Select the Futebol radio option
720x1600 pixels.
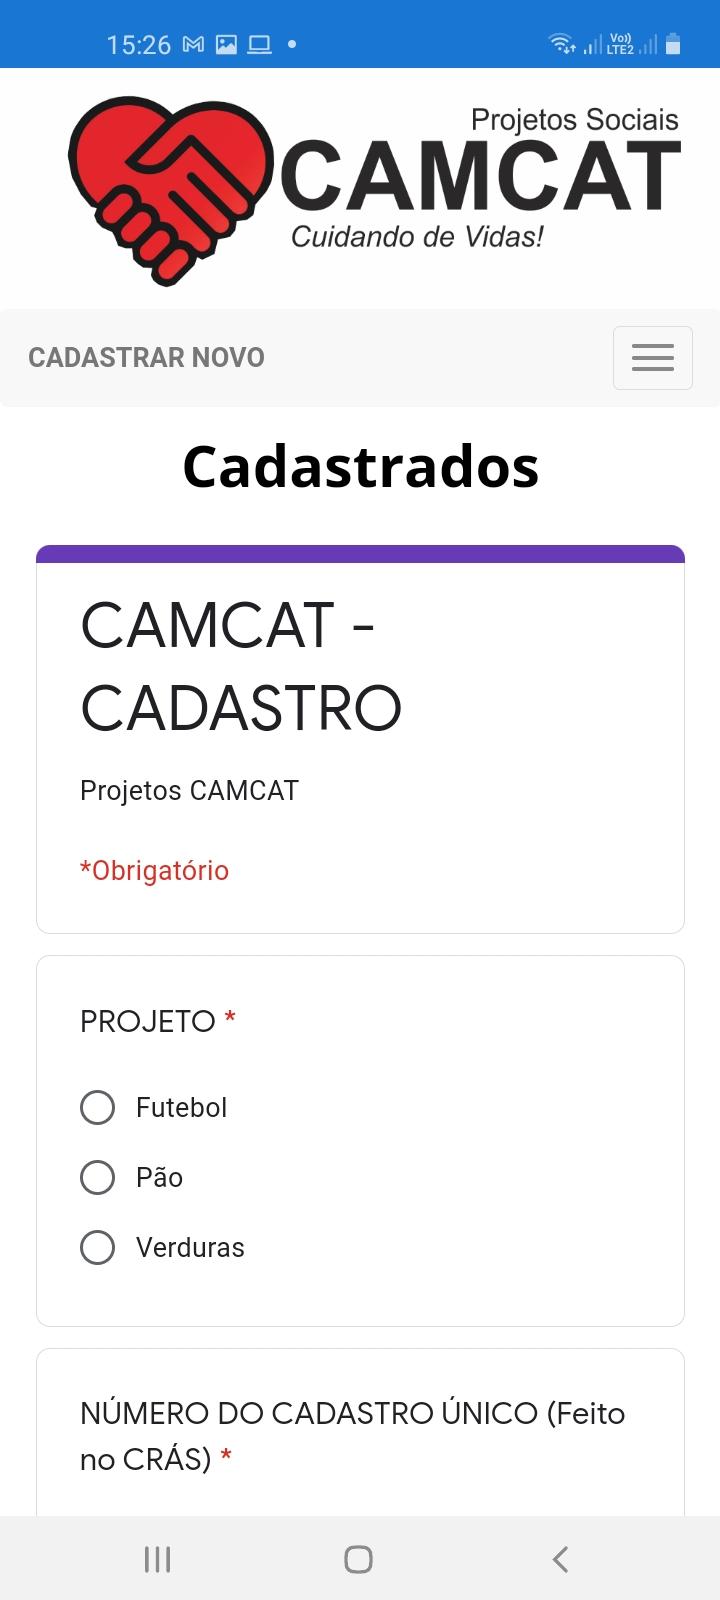coord(97,1107)
